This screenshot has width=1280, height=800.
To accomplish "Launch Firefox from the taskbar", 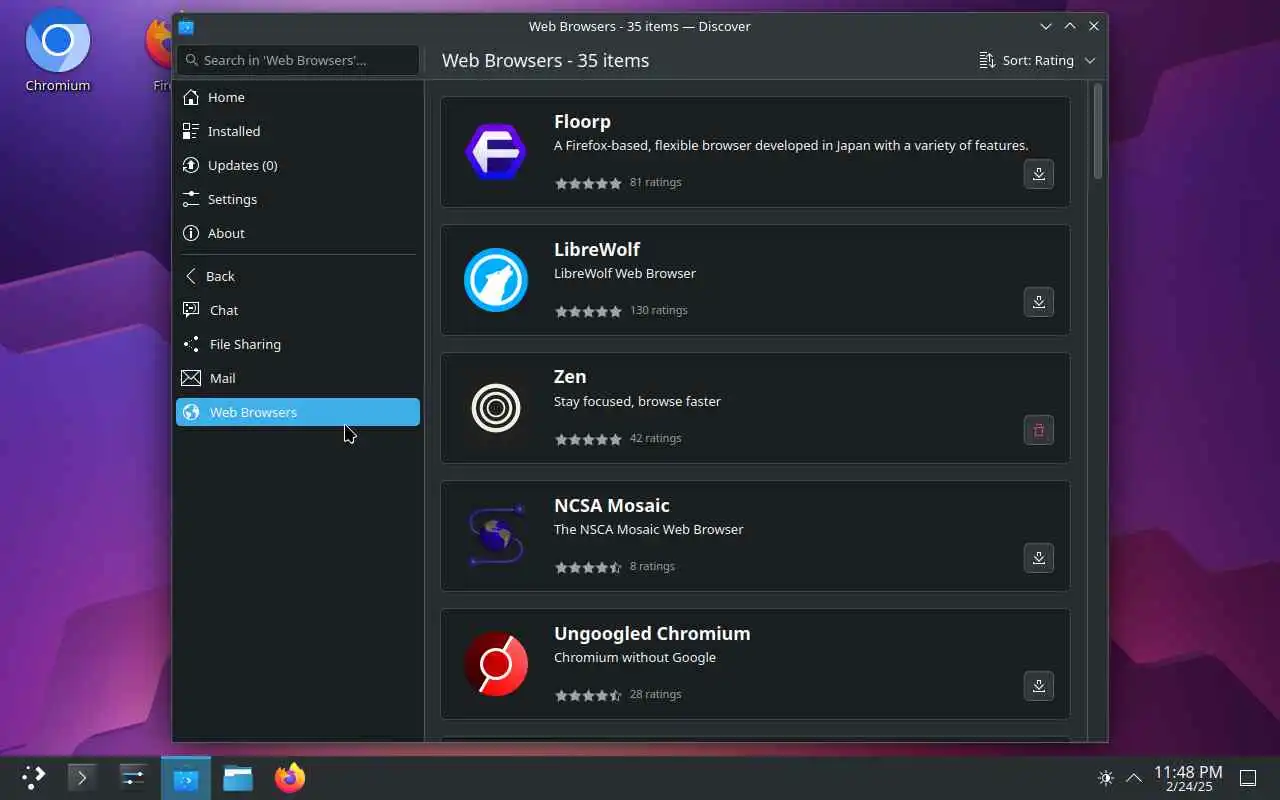I will (x=290, y=777).
